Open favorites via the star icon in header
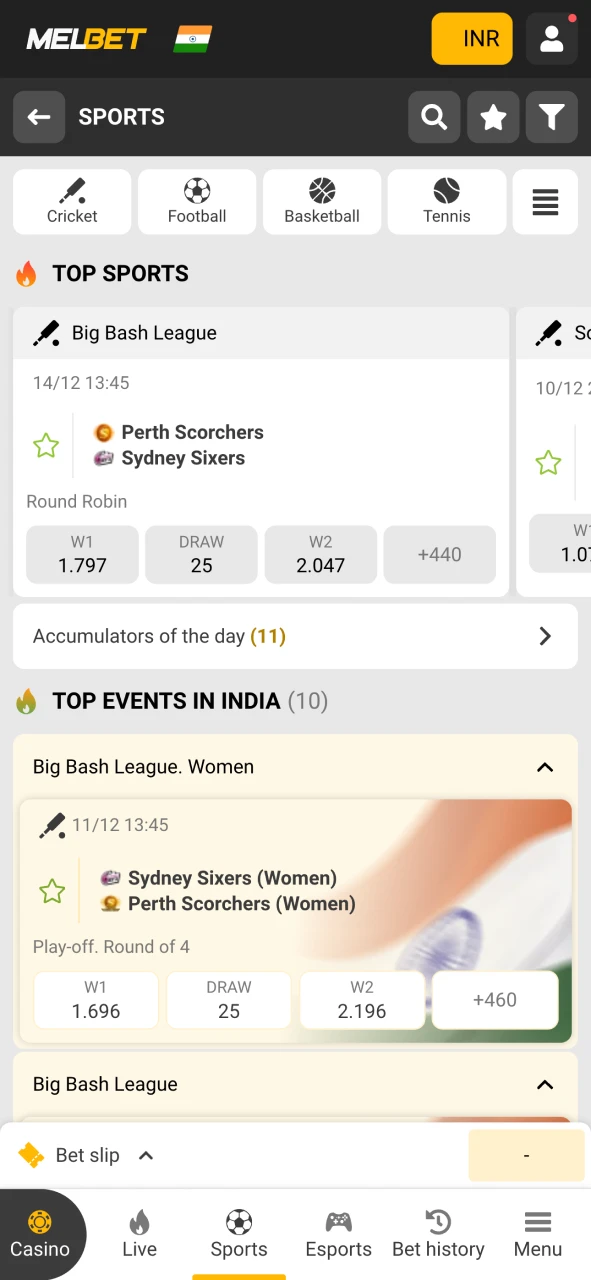The image size is (591, 1280). point(493,117)
